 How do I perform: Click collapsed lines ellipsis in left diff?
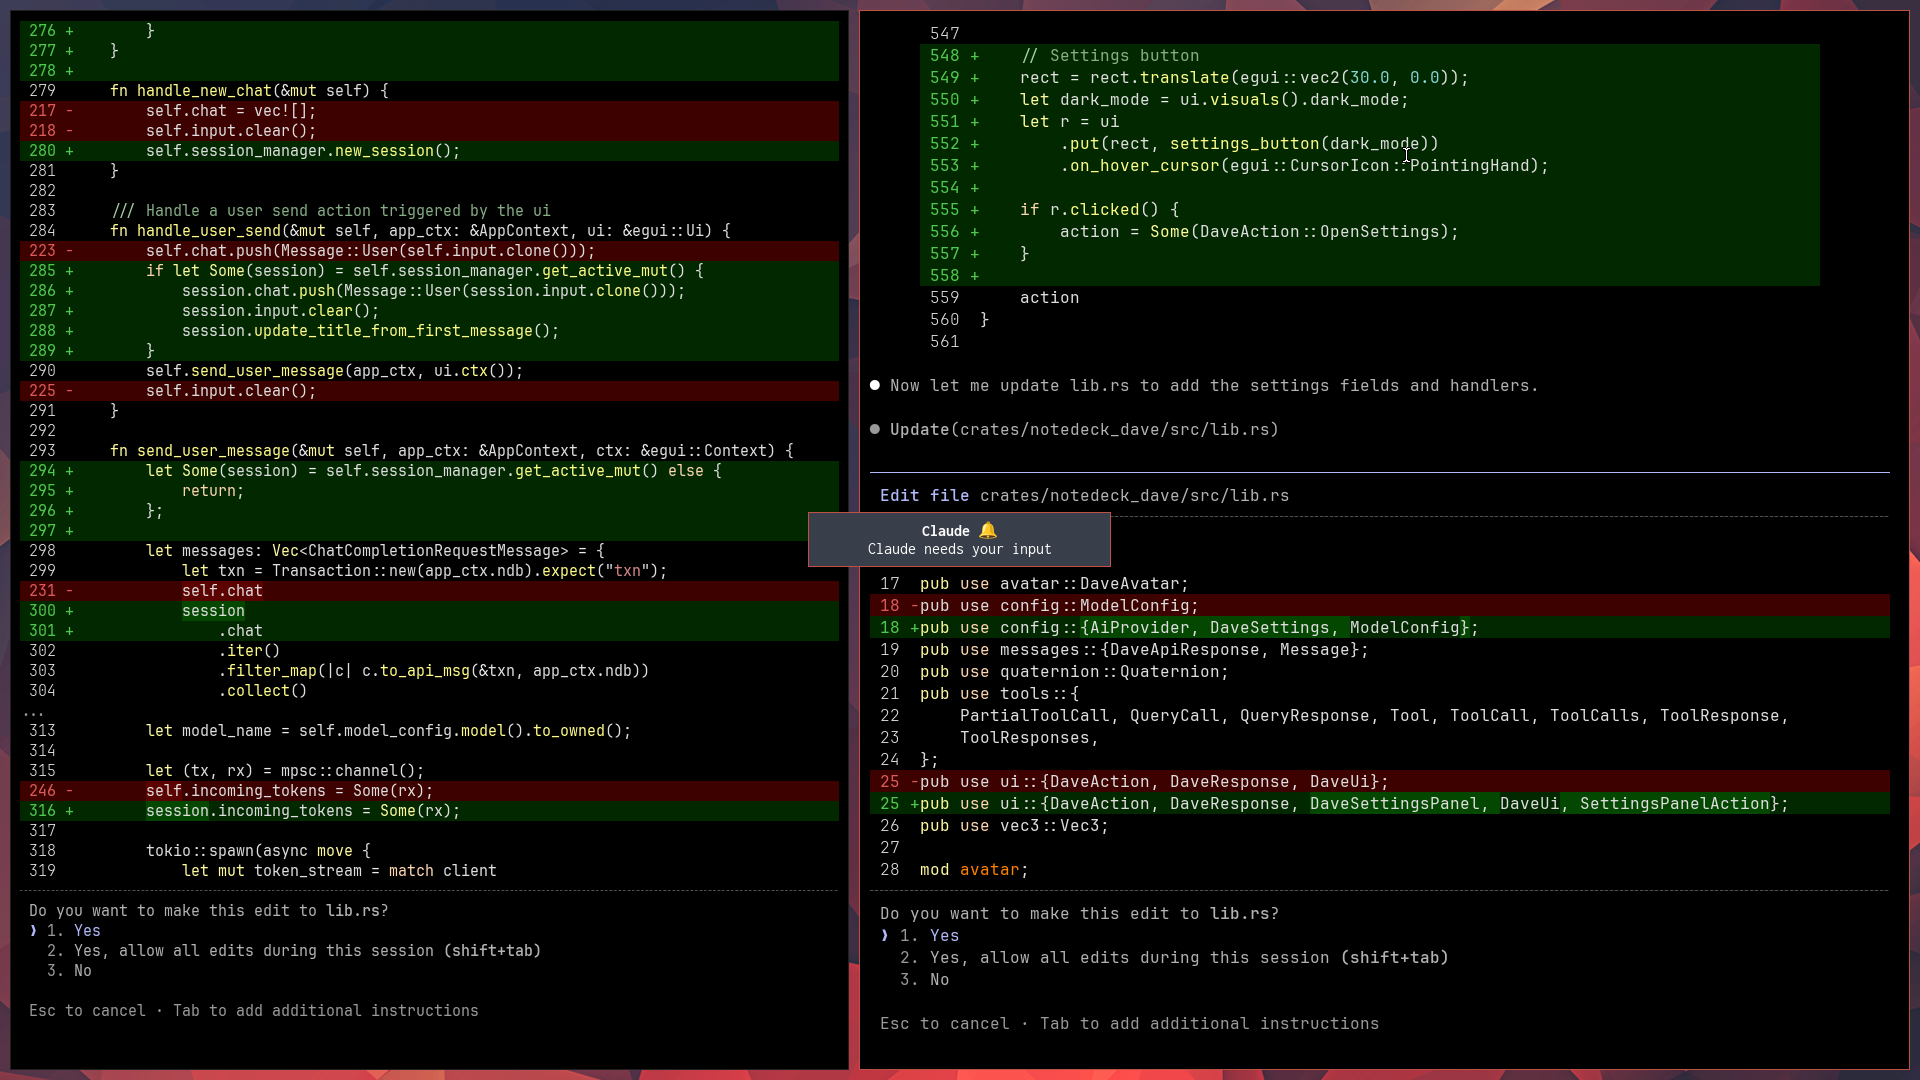click(34, 711)
